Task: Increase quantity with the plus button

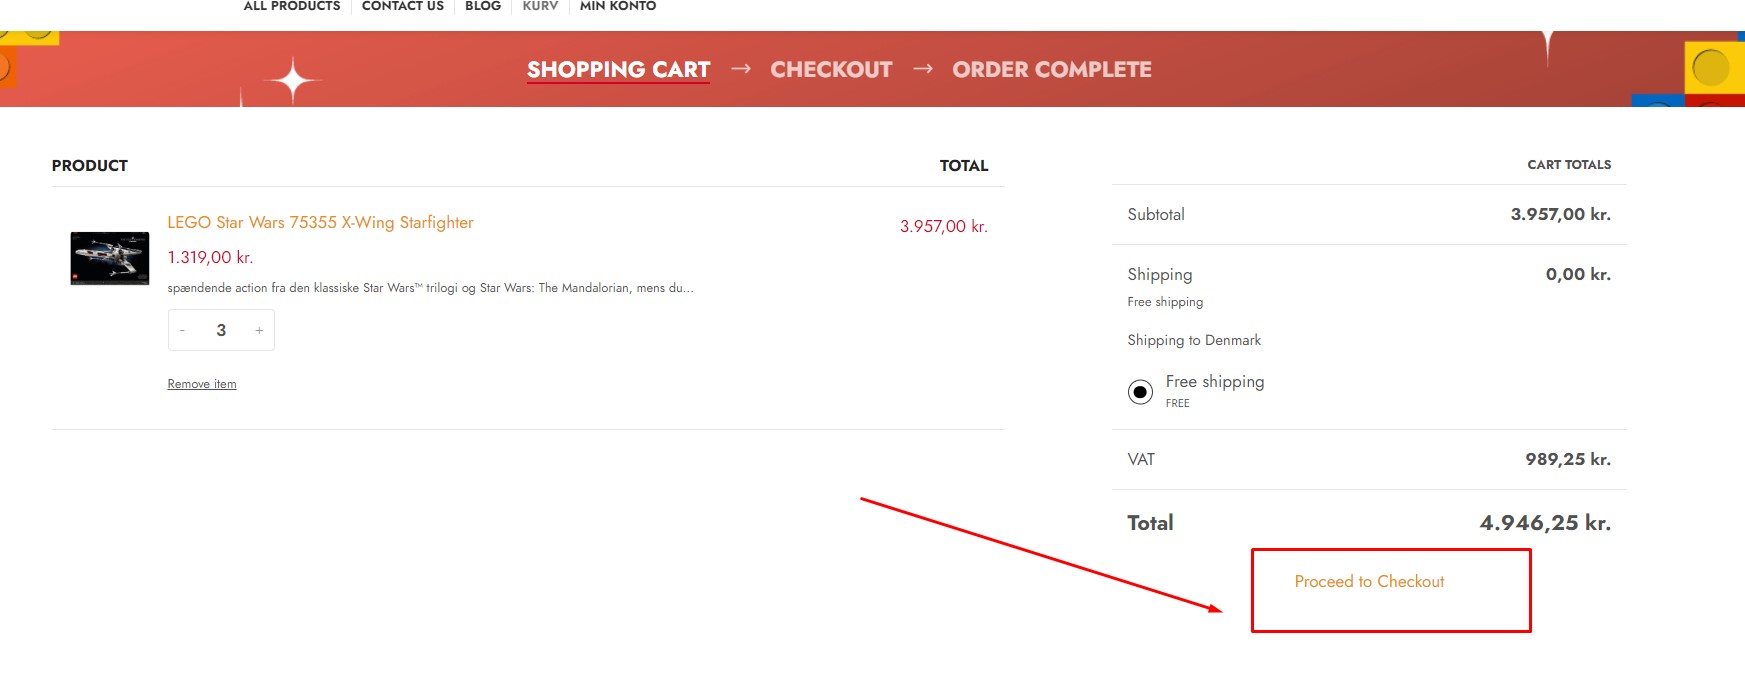Action: coord(259,330)
